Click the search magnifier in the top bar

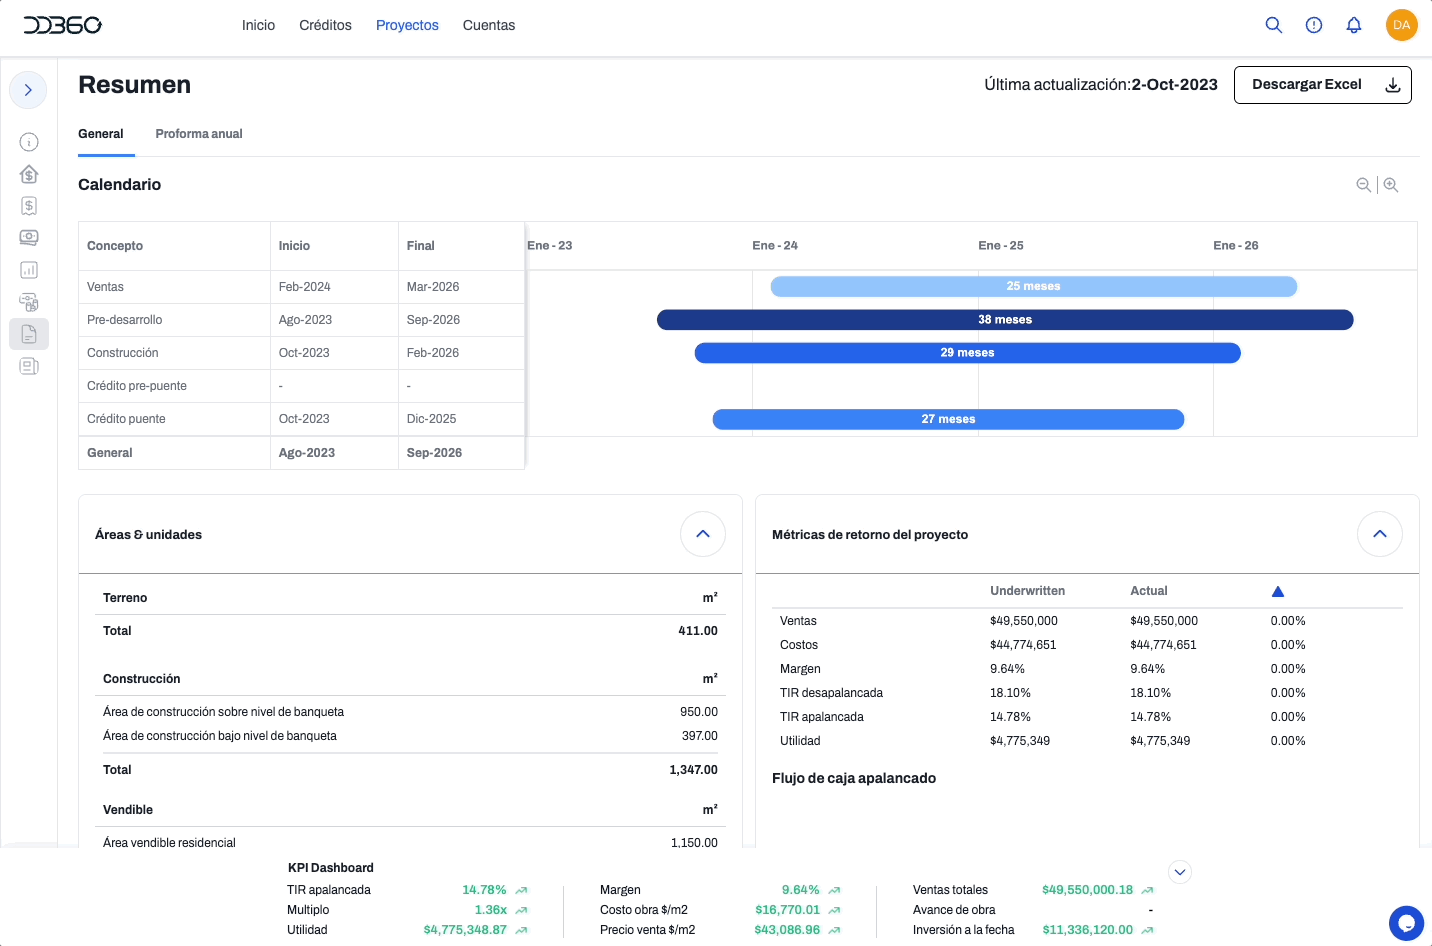[x=1273, y=25]
